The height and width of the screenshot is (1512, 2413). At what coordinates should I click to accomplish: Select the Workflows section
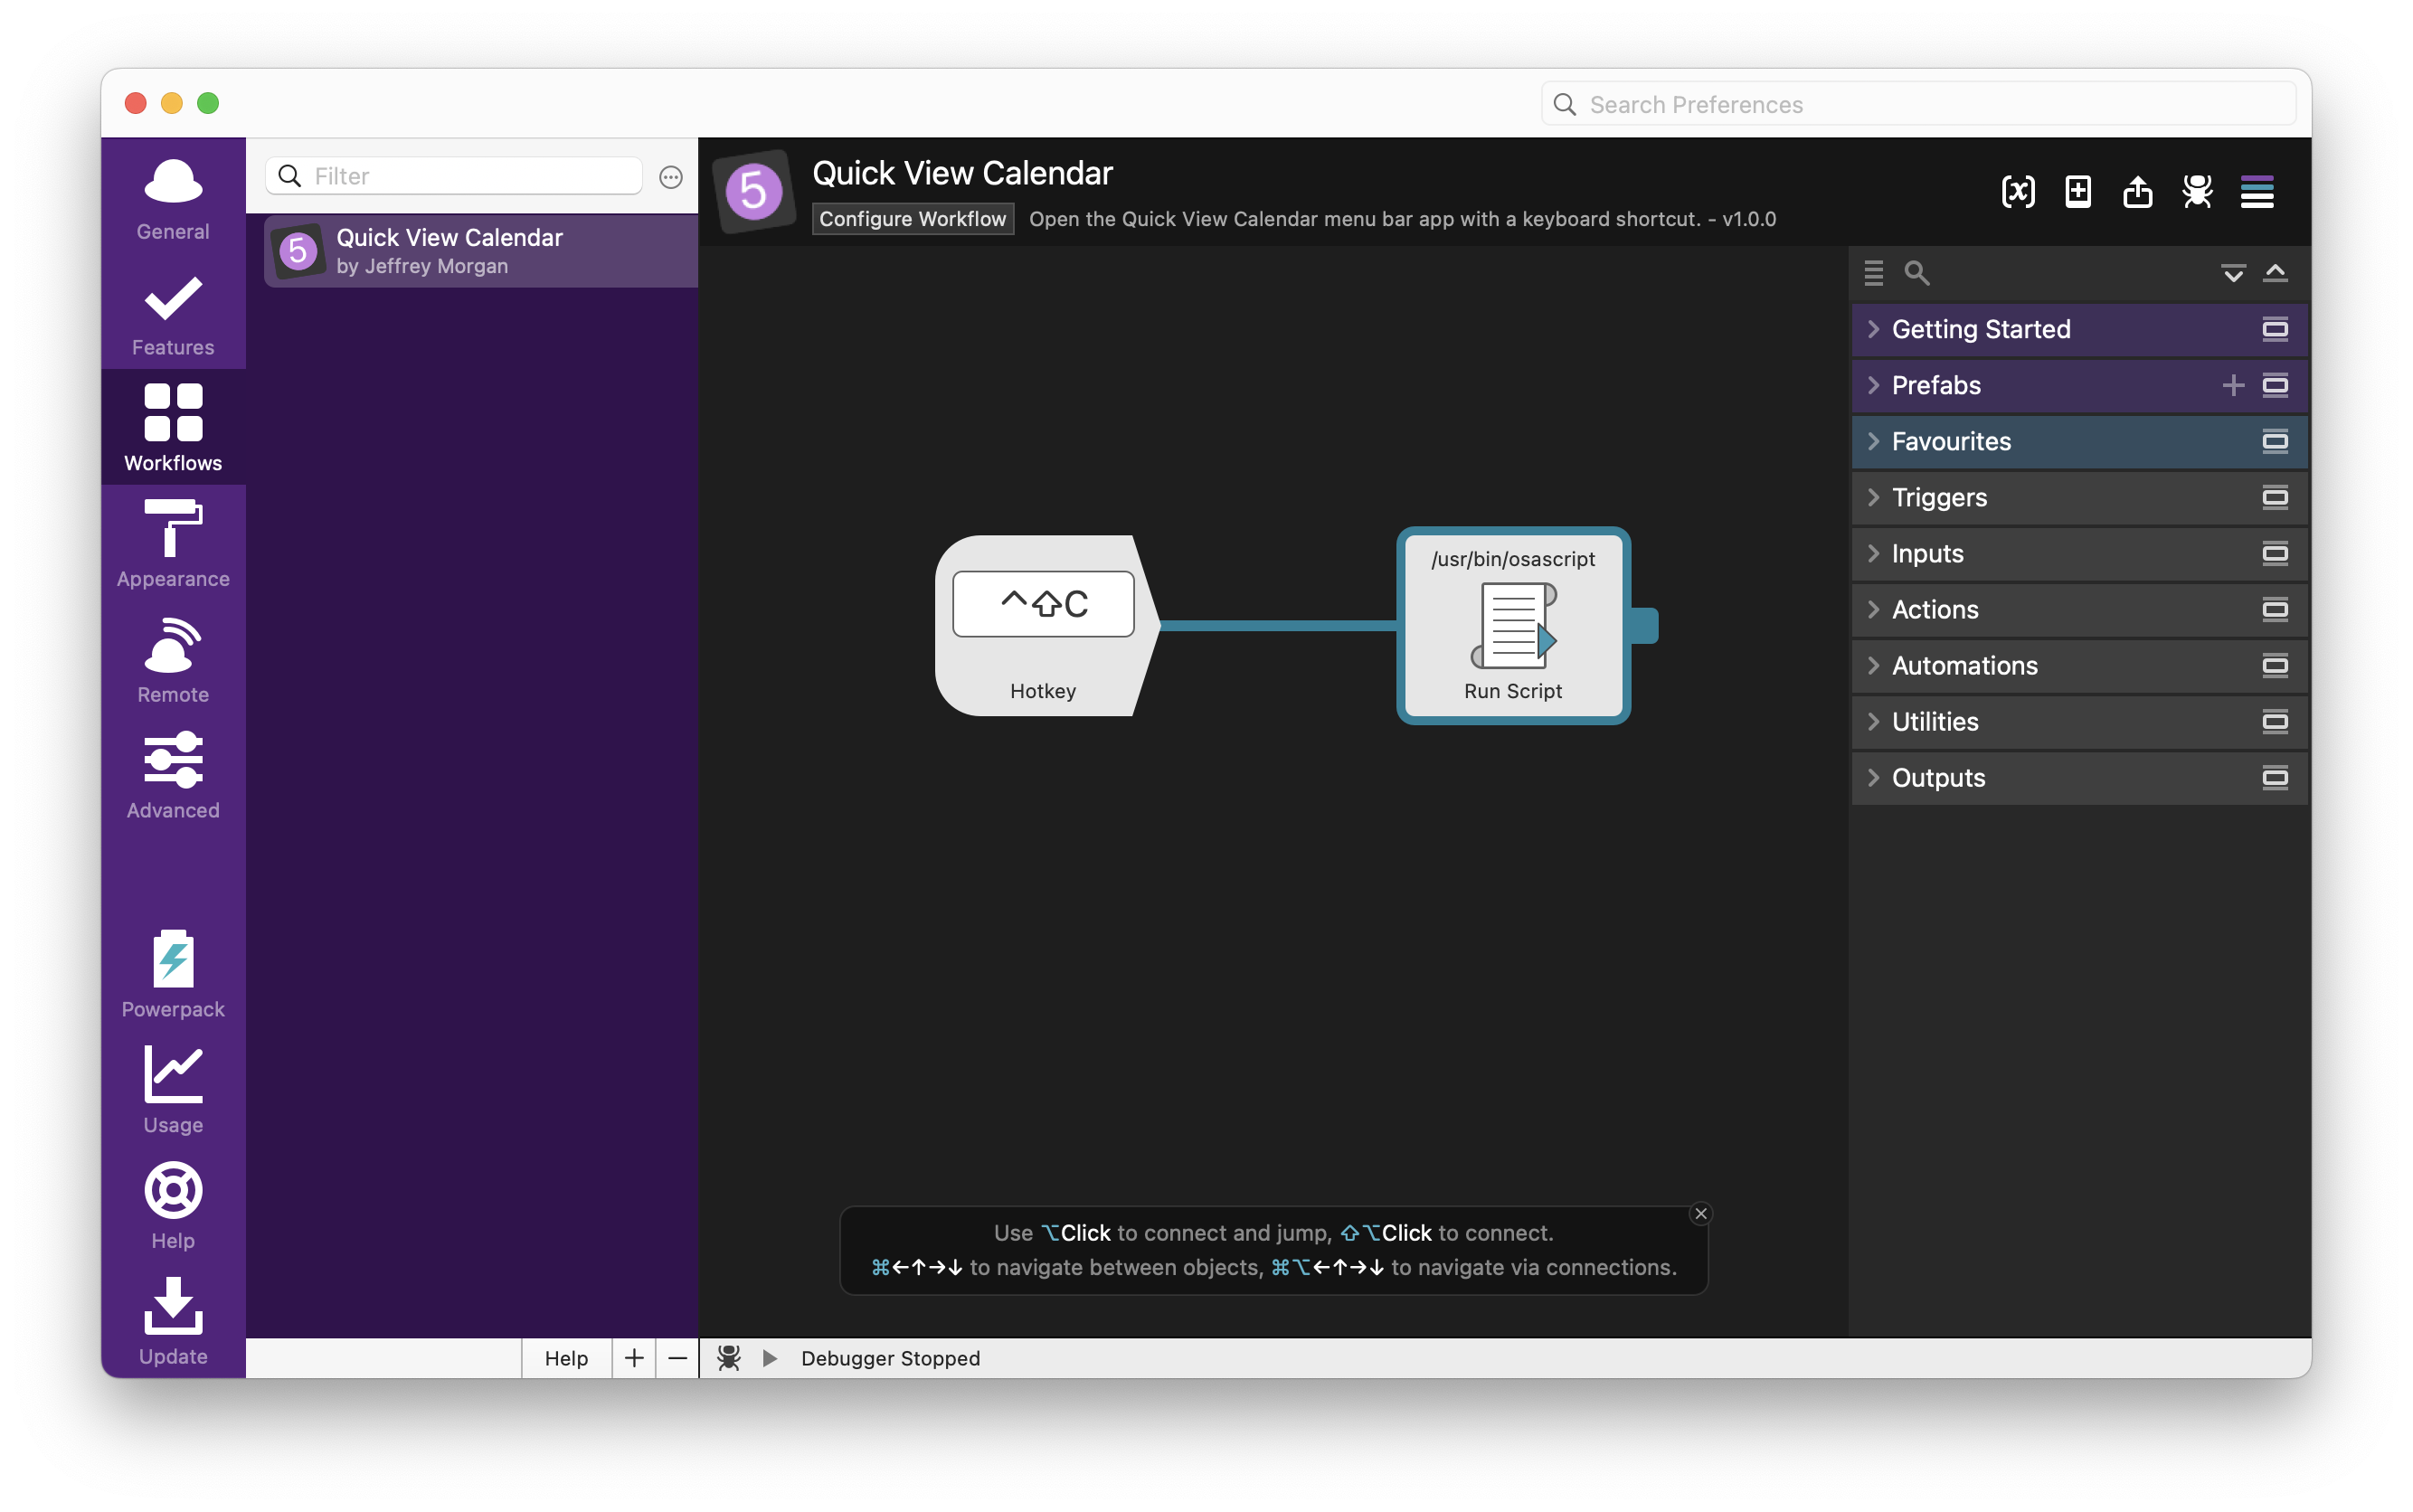[x=173, y=427]
